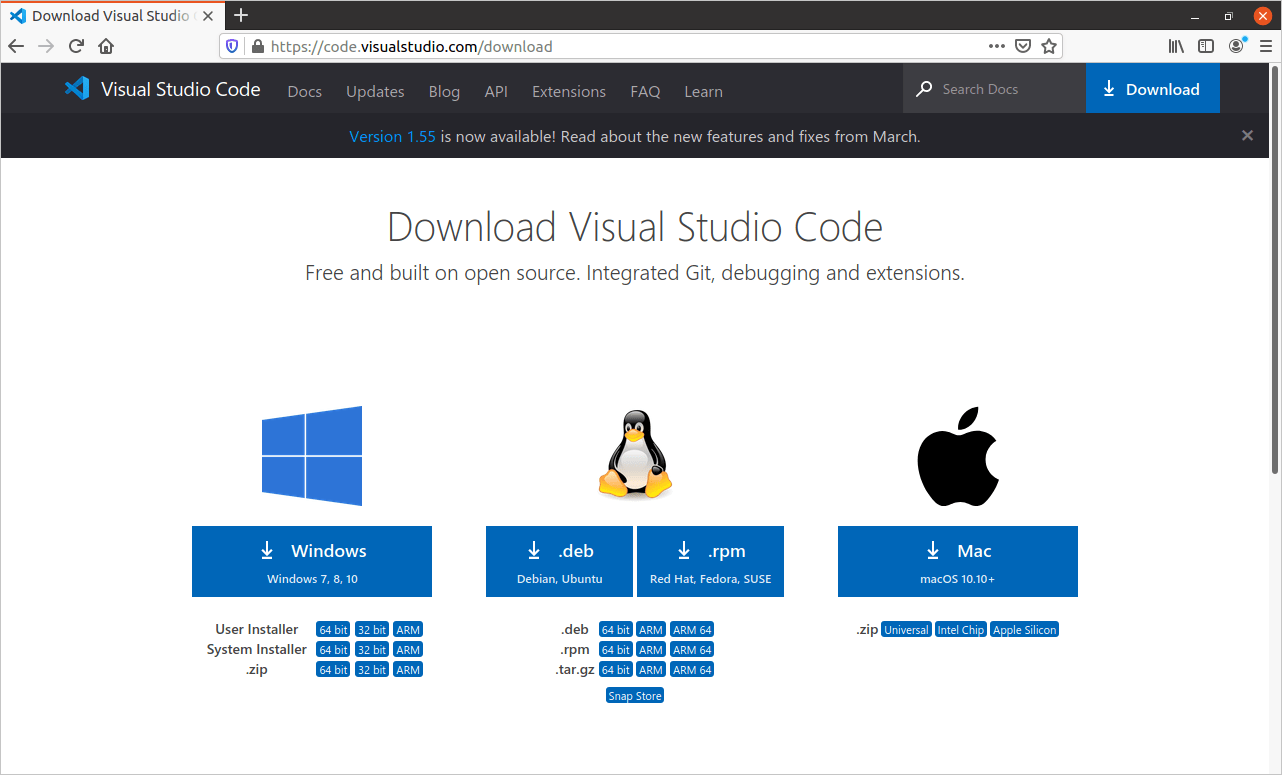Viewport: 1282px width, 775px height.
Task: Click the Linux penguin icon
Action: (x=634, y=455)
